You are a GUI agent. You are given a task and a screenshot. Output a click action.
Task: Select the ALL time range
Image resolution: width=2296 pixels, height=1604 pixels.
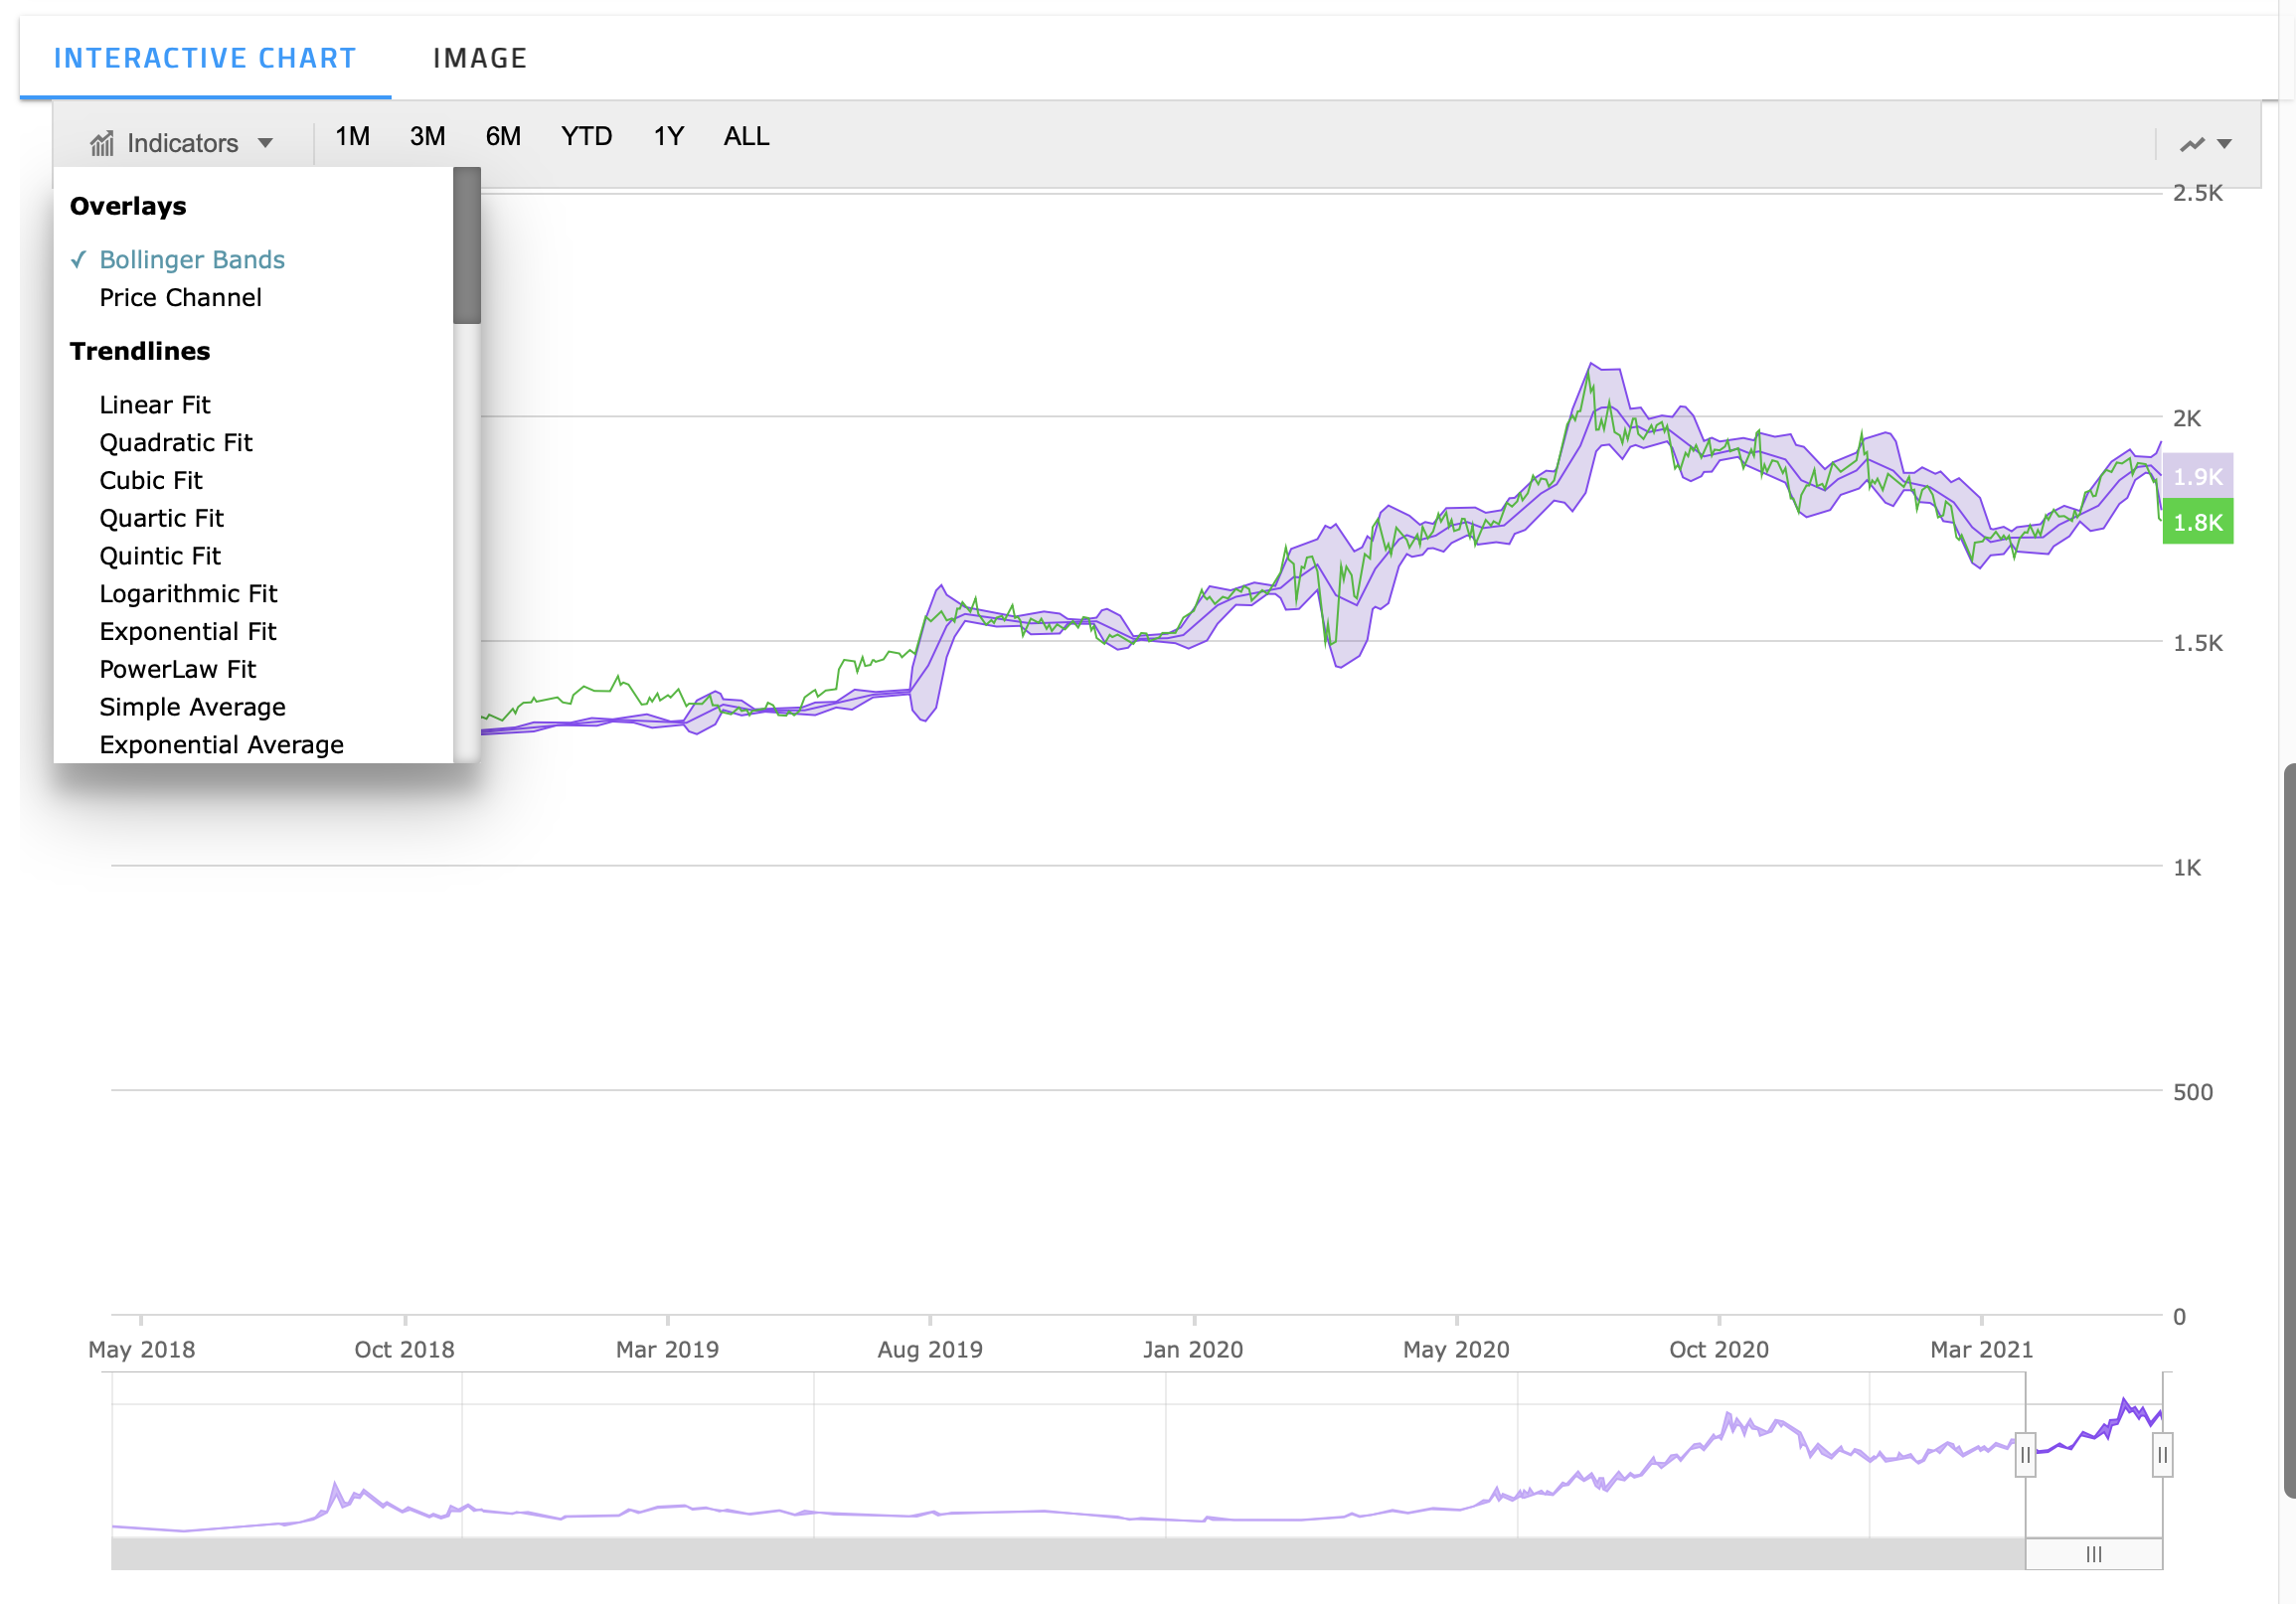746,136
